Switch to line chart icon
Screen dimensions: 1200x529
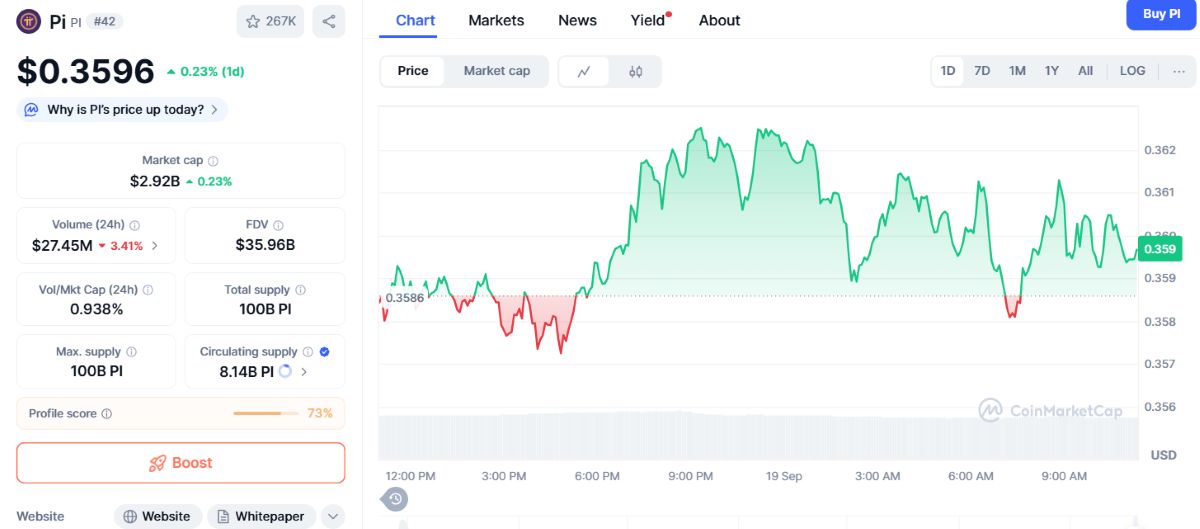(x=585, y=71)
